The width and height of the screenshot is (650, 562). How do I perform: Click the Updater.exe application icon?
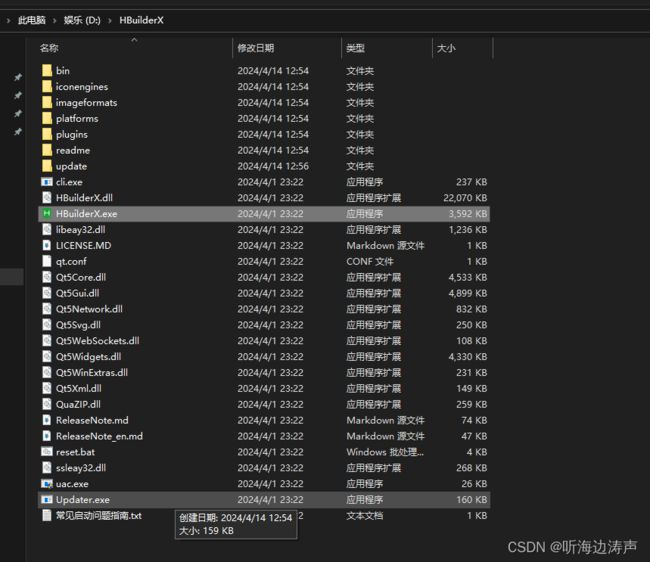pos(47,499)
